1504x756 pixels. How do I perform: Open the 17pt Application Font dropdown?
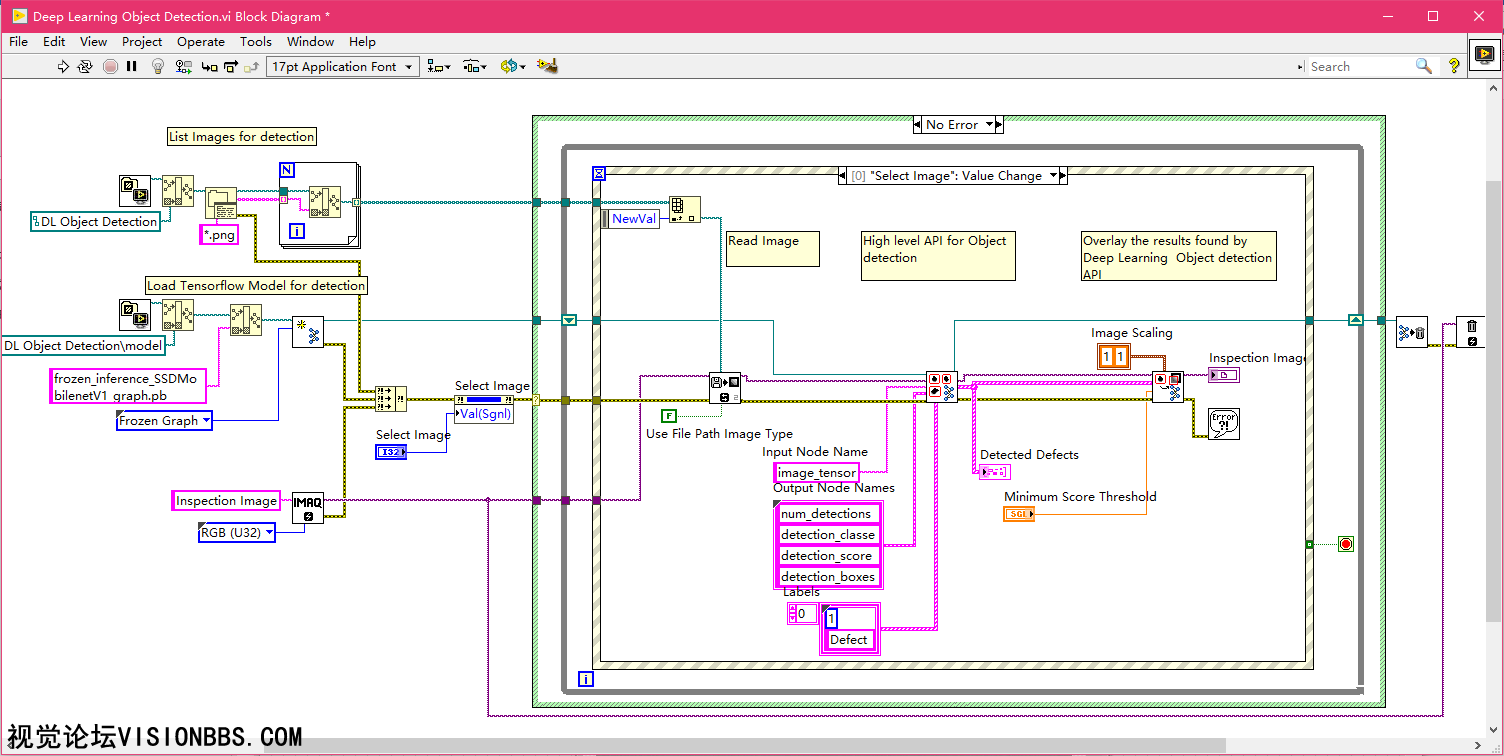pos(342,67)
